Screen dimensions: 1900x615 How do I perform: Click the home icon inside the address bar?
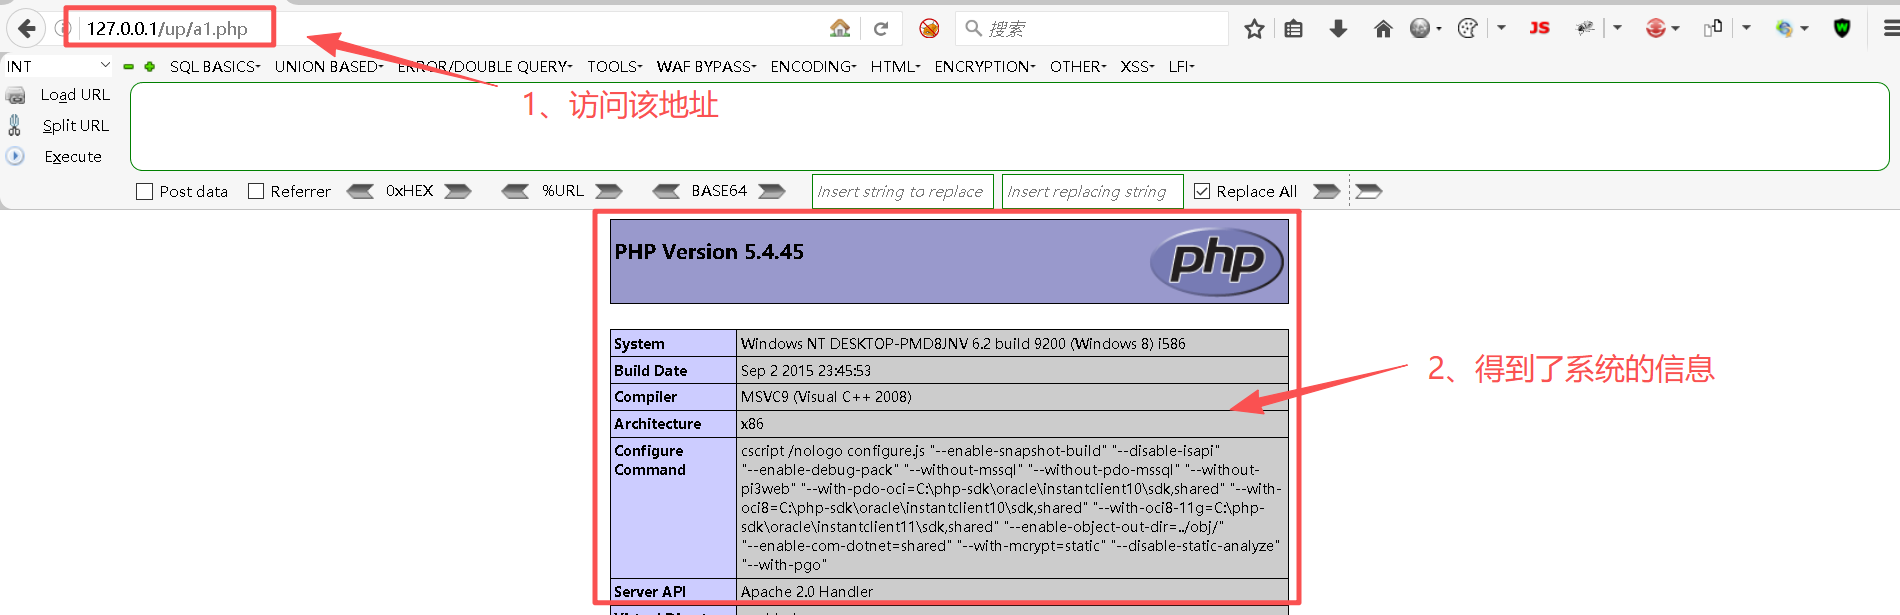click(x=840, y=28)
